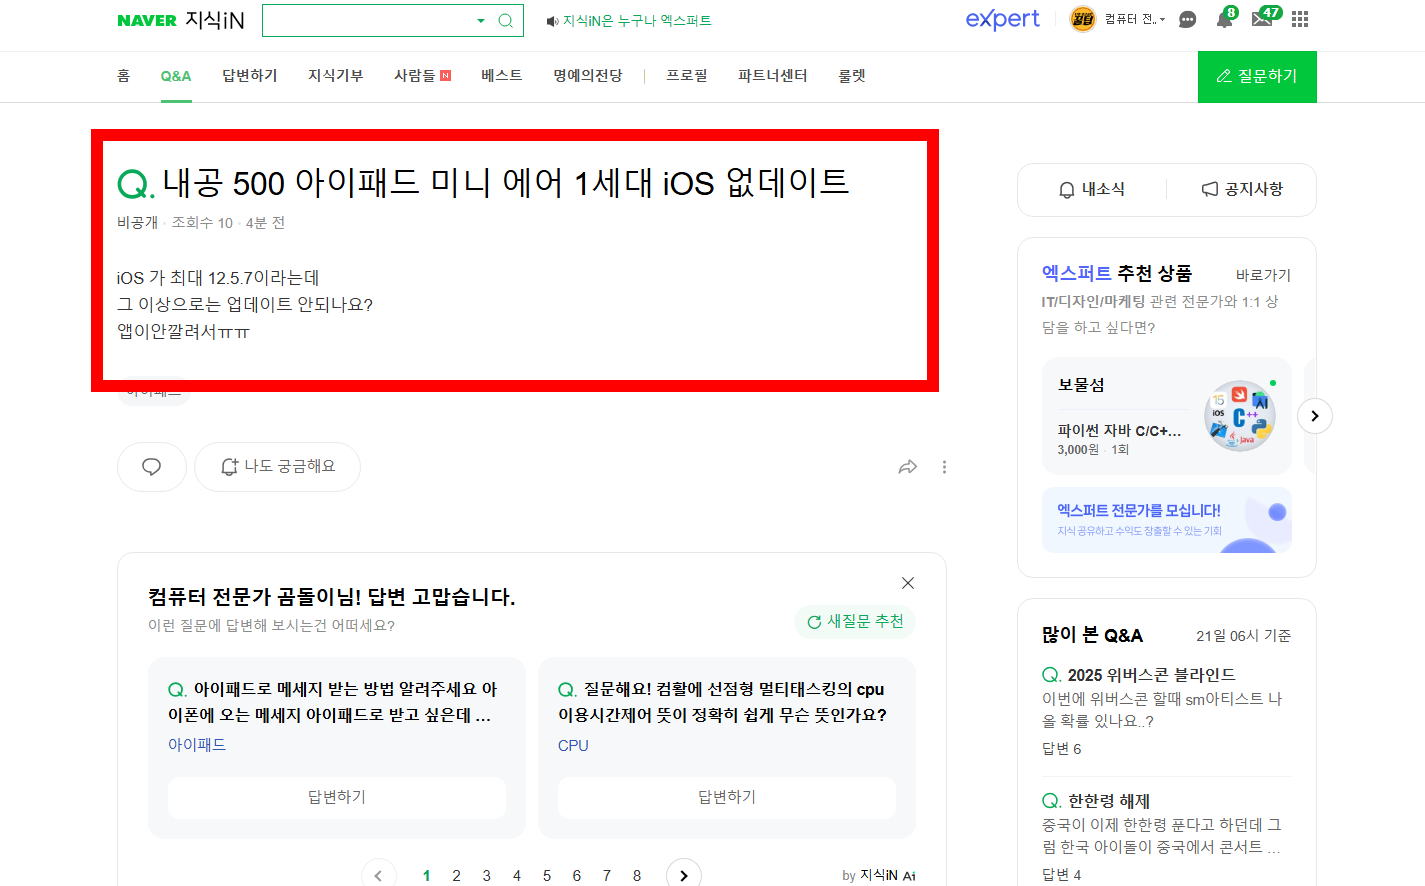This screenshot has width=1425, height=886.
Task: Go to previous recommendation page arrow
Action: [x=379, y=875]
